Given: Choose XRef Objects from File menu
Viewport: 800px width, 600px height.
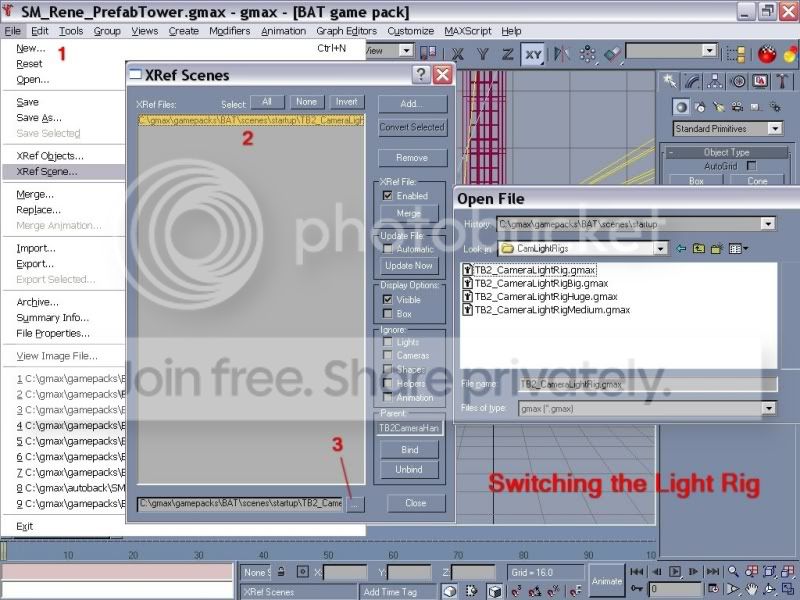Looking at the screenshot, I should pos(50,156).
